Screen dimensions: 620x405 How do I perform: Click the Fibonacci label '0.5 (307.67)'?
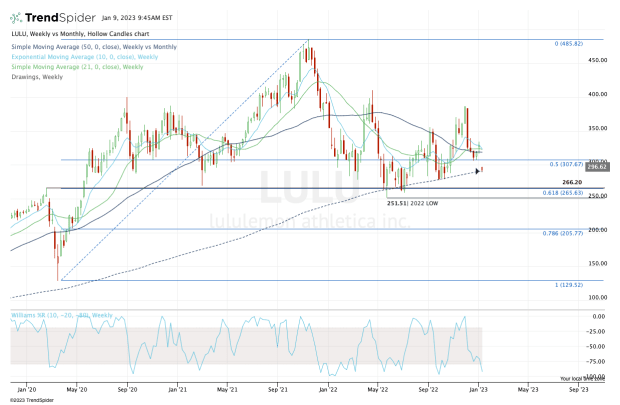[x=566, y=164]
